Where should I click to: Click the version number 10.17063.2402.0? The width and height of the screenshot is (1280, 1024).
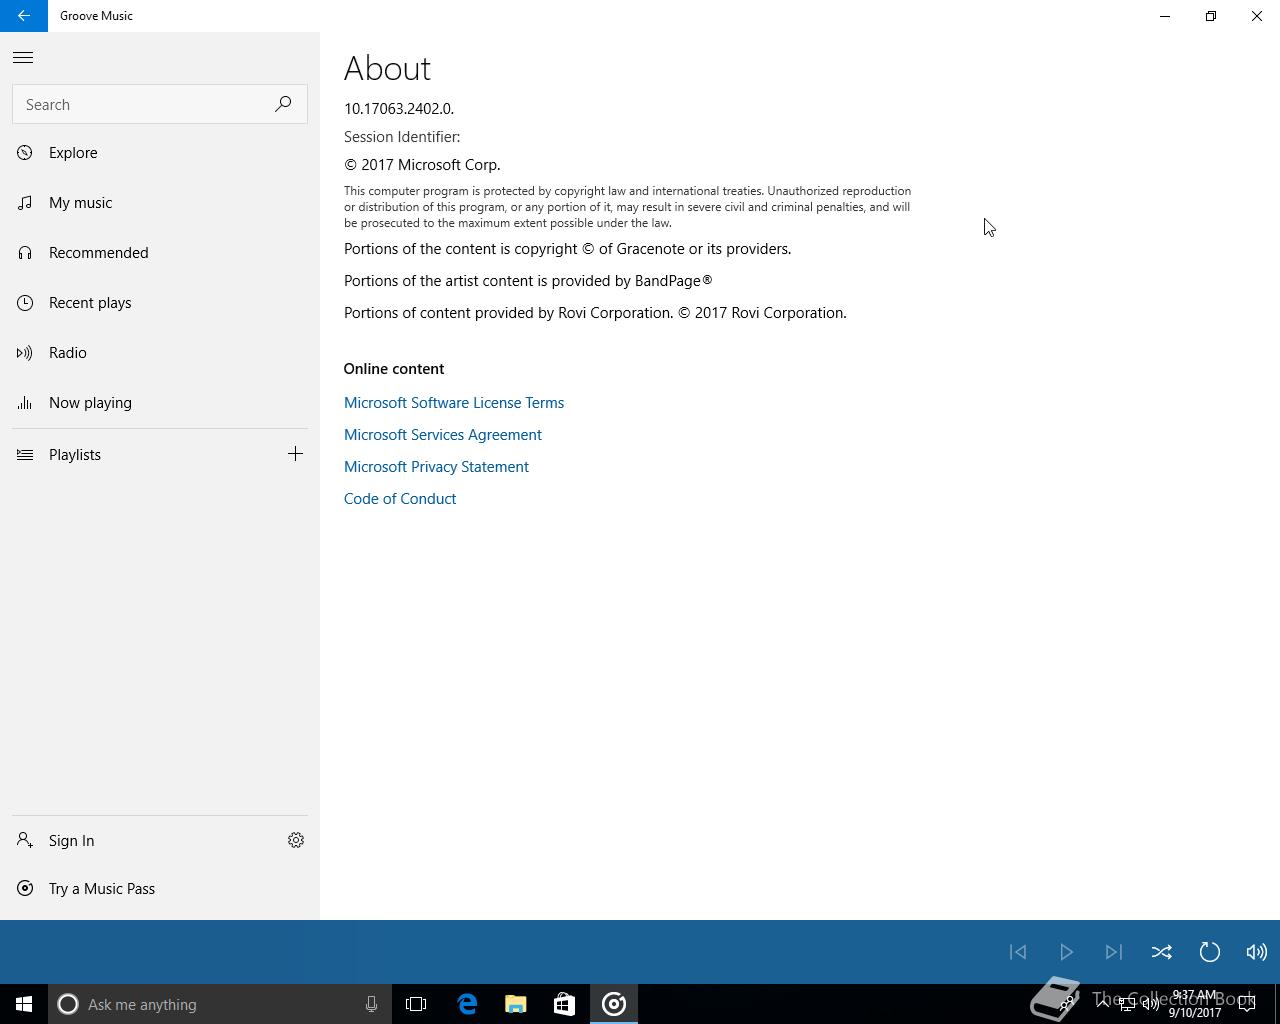point(399,109)
